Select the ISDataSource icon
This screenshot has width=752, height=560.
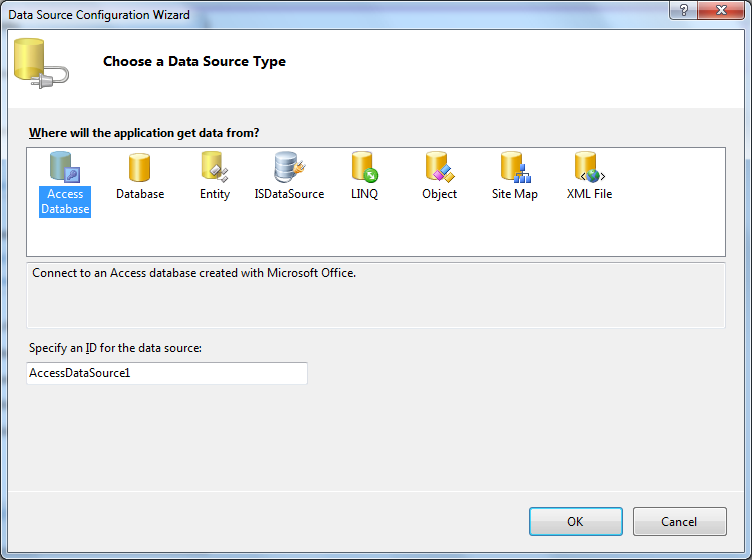pyautogui.click(x=289, y=168)
